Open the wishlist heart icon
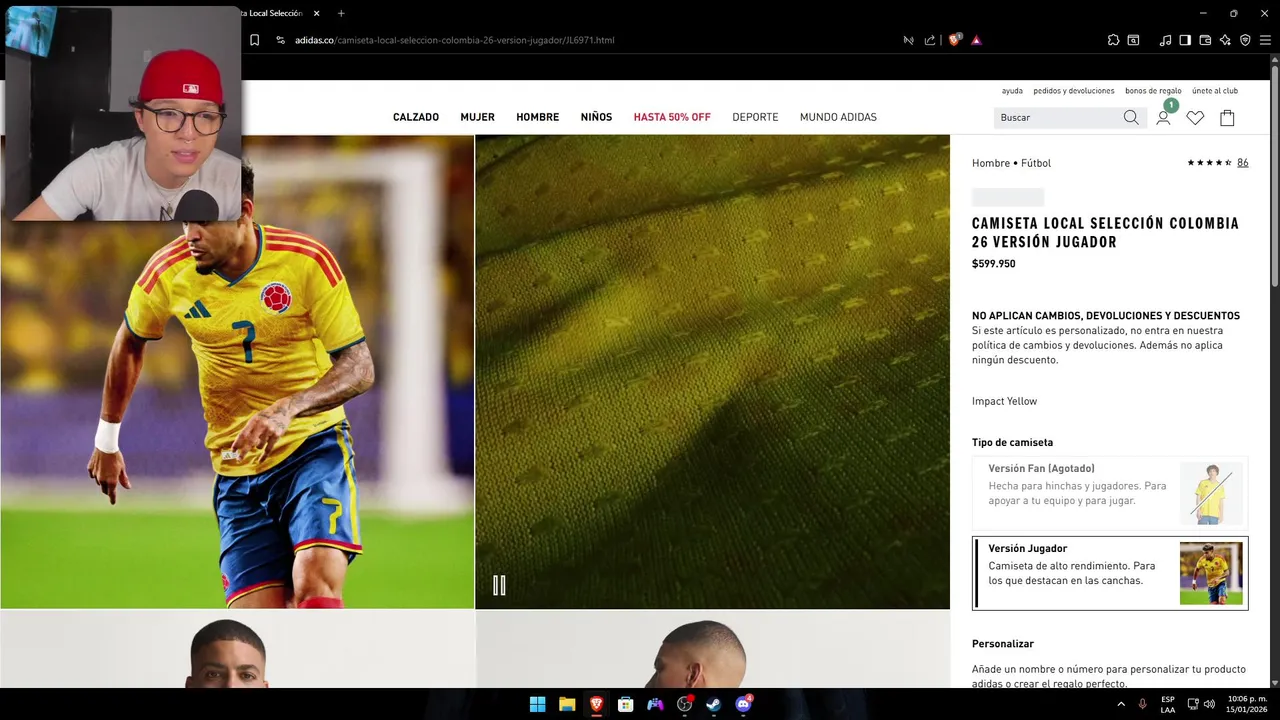Image resolution: width=1280 pixels, height=720 pixels. [1195, 118]
